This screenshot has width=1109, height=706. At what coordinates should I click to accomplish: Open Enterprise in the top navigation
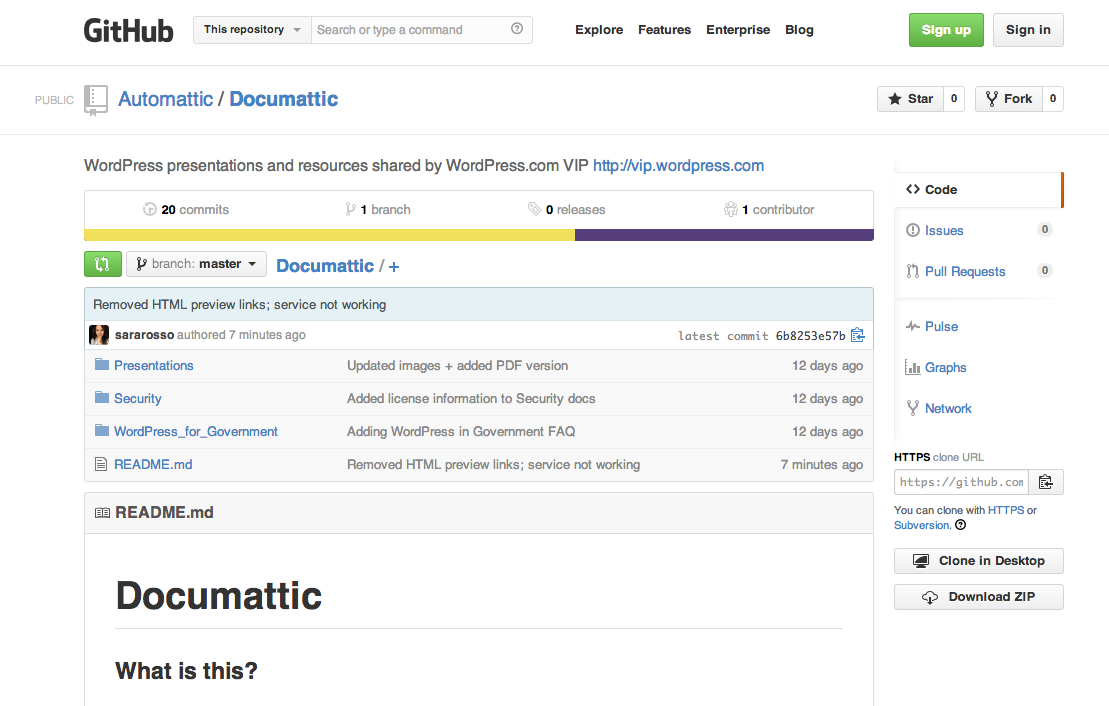(x=738, y=30)
